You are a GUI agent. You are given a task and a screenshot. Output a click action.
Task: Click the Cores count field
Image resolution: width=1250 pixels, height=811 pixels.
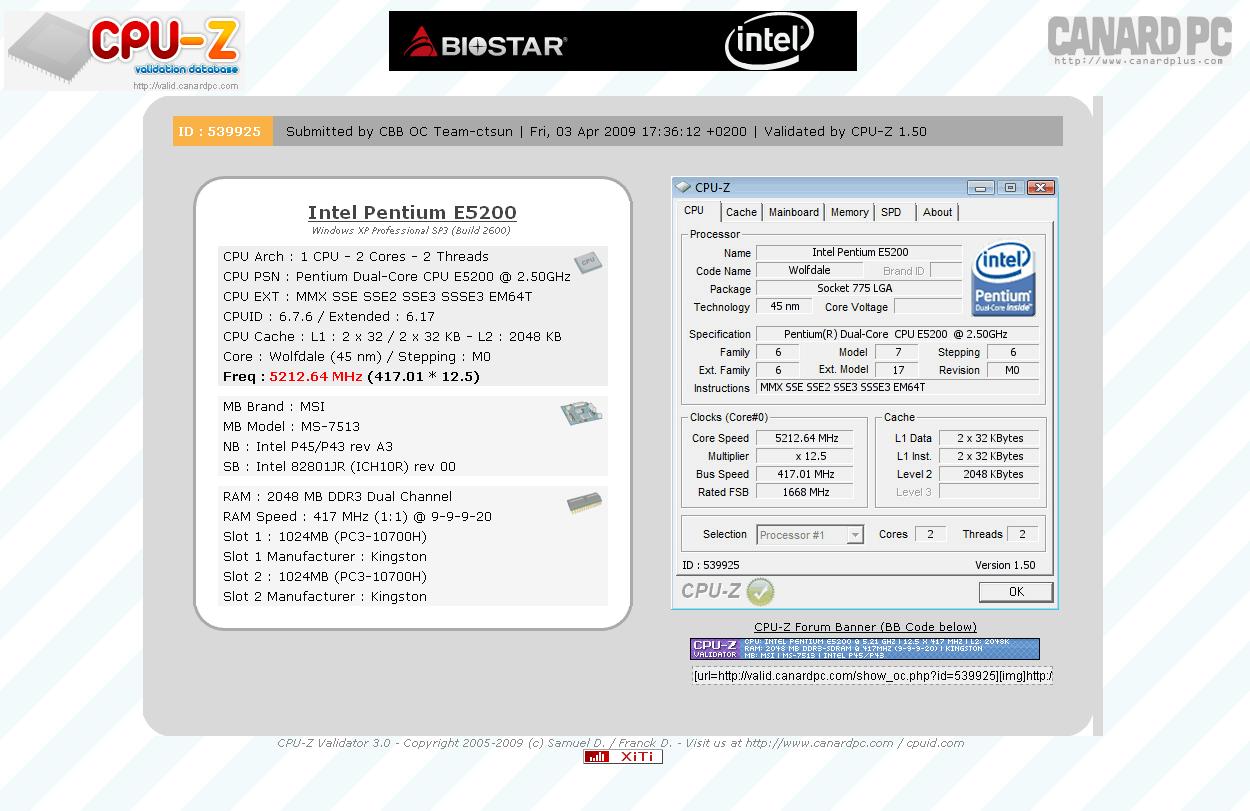[930, 535]
